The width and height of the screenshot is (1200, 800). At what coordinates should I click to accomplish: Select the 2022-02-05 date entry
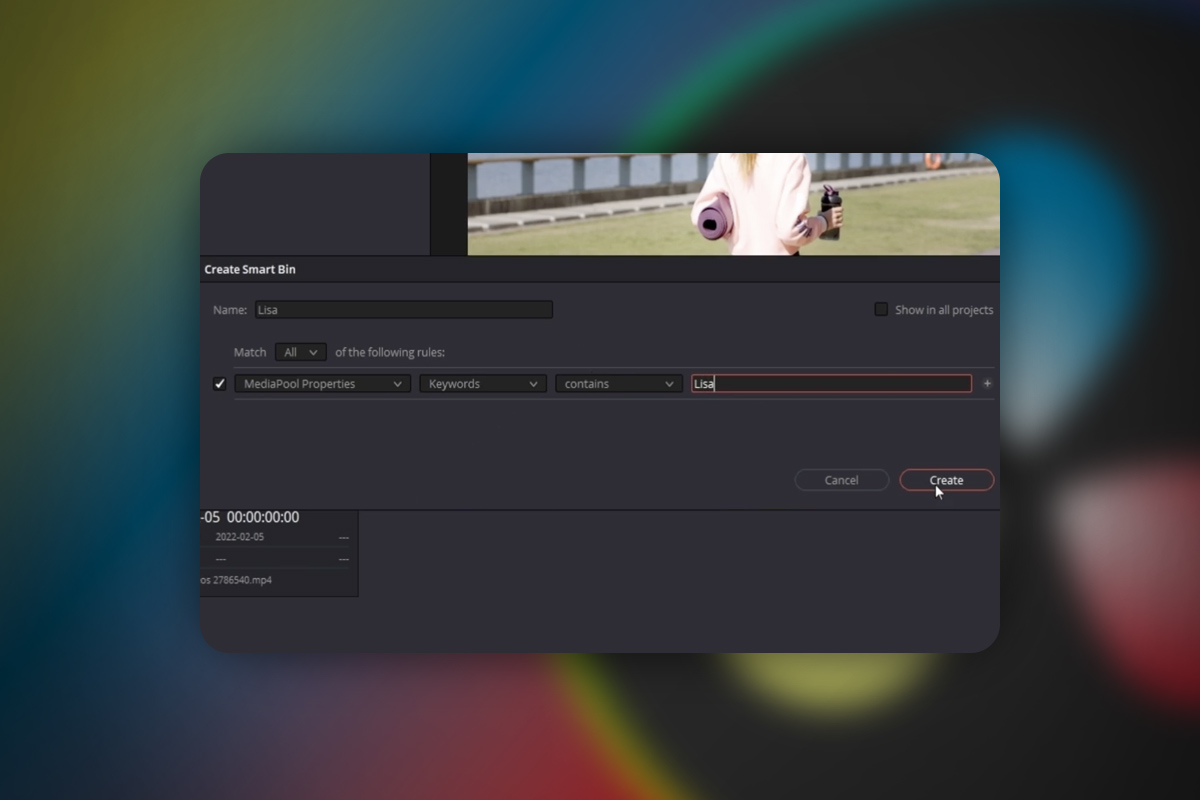click(x=240, y=537)
